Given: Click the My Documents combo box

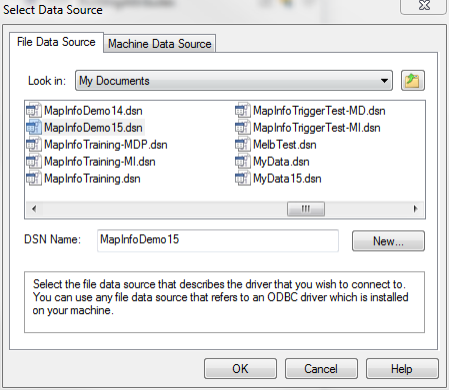Looking at the screenshot, I should [234, 81].
